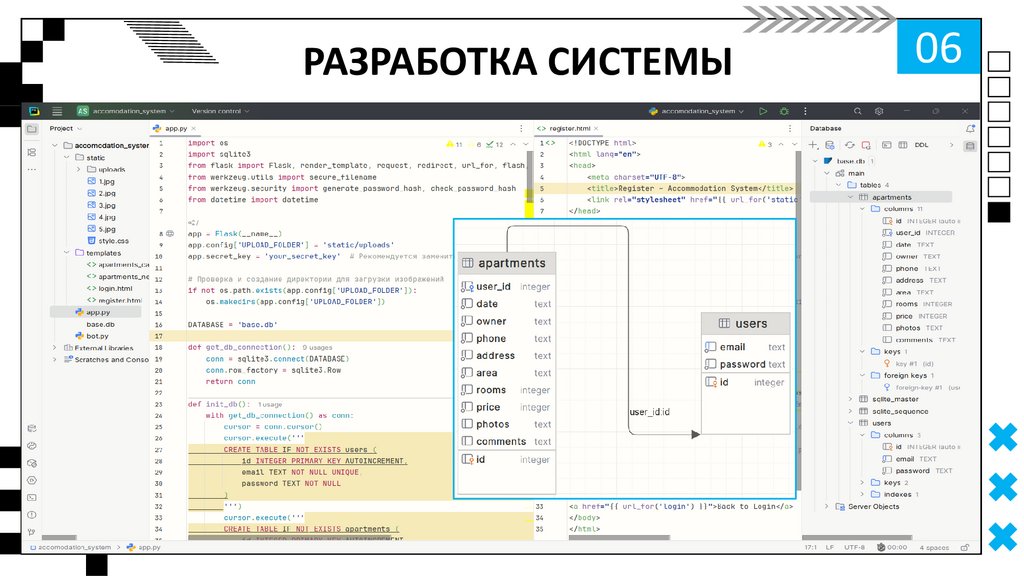Viewport: 1024px width, 576px height.
Task: Run the accomodation_system configuration
Action: coord(763,111)
